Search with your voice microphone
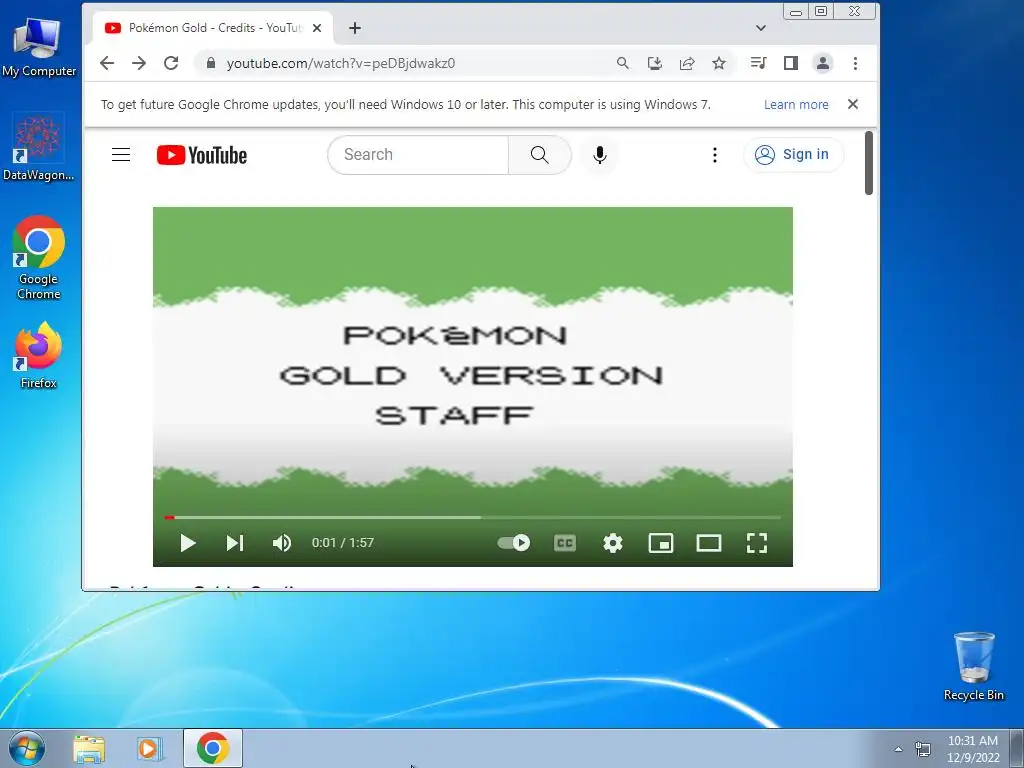This screenshot has width=1024, height=768. 600,155
